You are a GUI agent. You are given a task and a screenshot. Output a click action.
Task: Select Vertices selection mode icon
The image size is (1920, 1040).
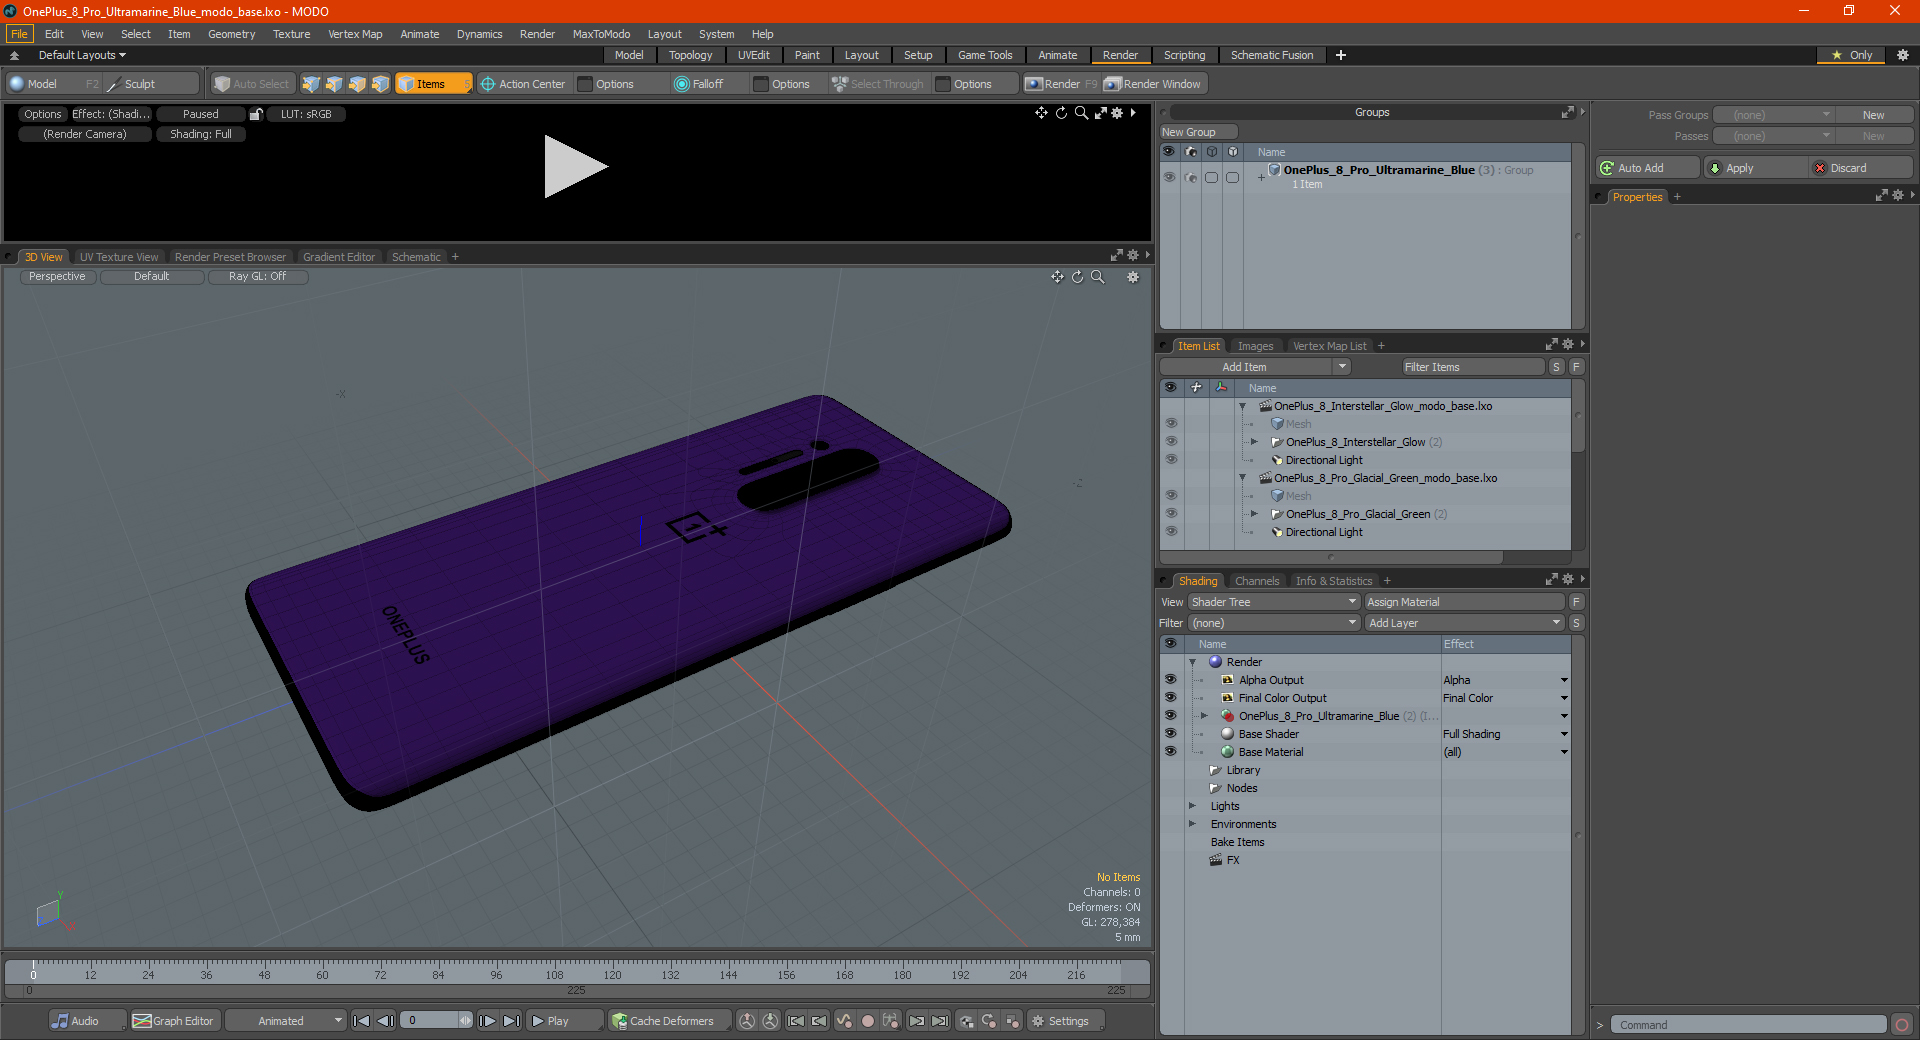311,84
